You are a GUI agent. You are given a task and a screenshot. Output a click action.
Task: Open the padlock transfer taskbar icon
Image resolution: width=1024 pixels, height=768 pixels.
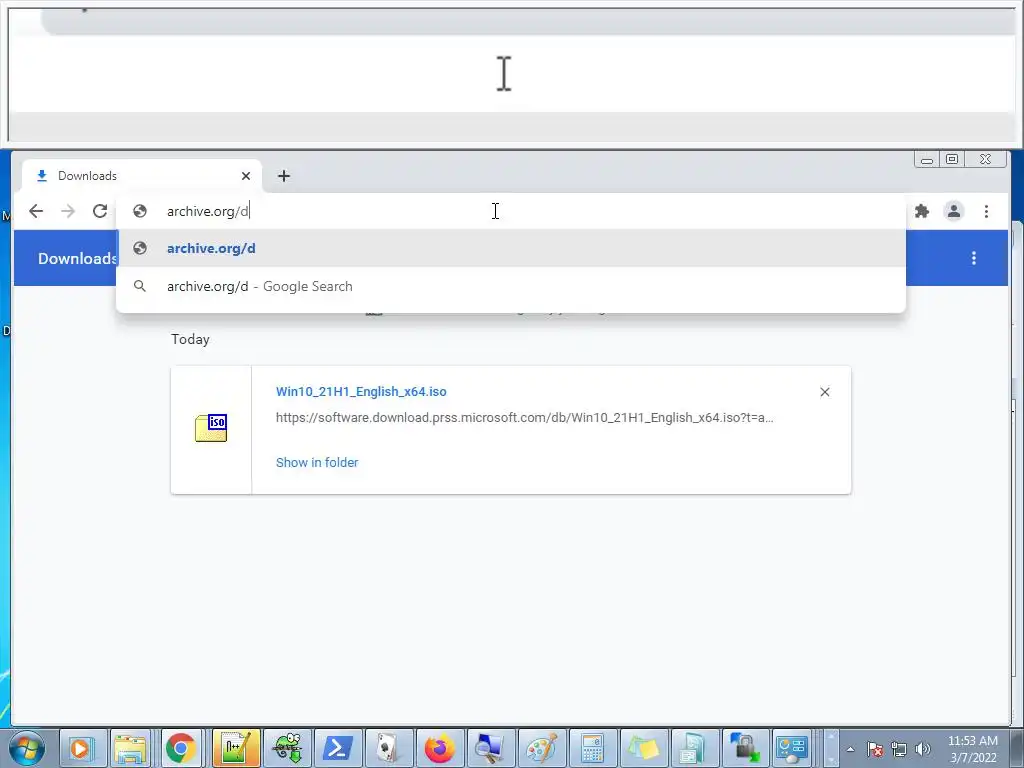[x=744, y=748]
